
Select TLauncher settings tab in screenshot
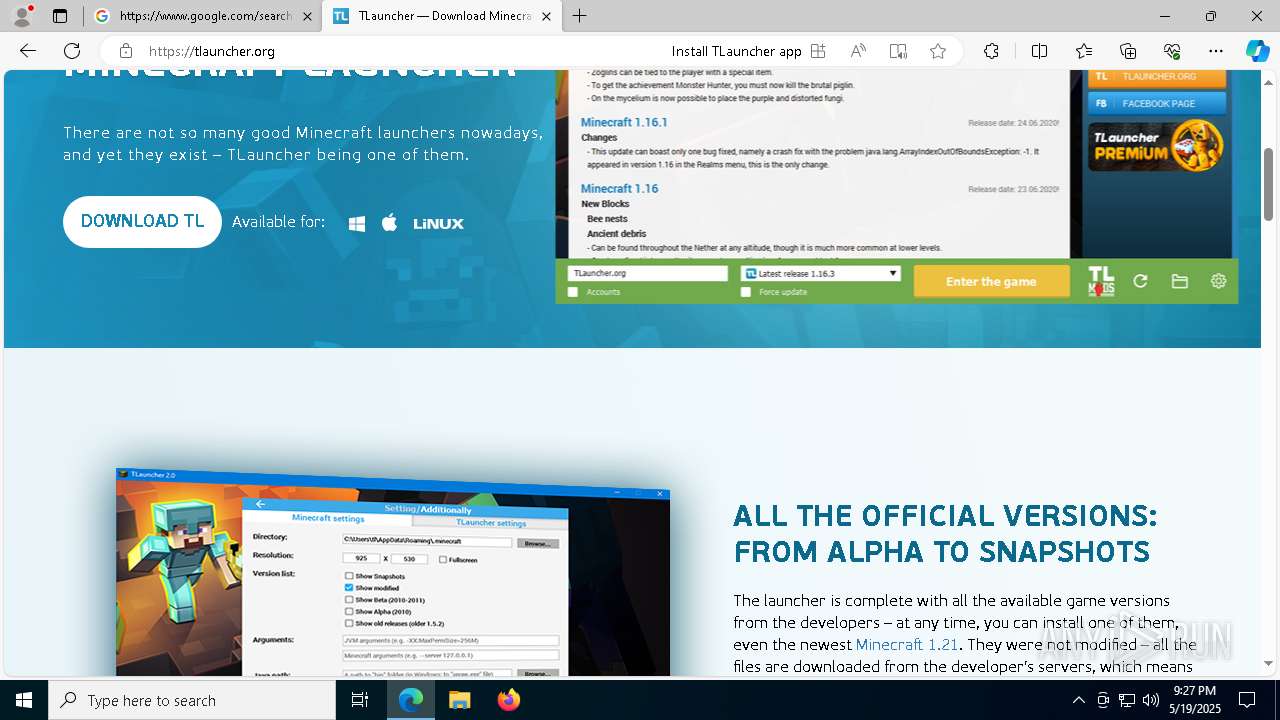pos(491,522)
